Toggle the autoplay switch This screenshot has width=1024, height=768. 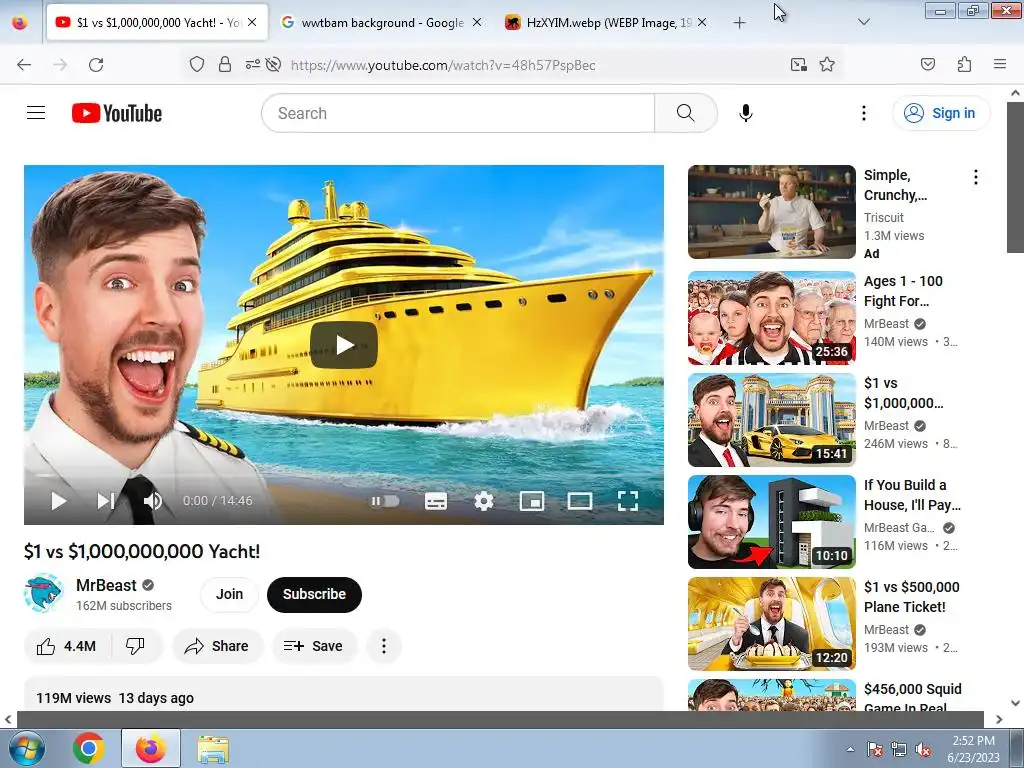(x=385, y=501)
